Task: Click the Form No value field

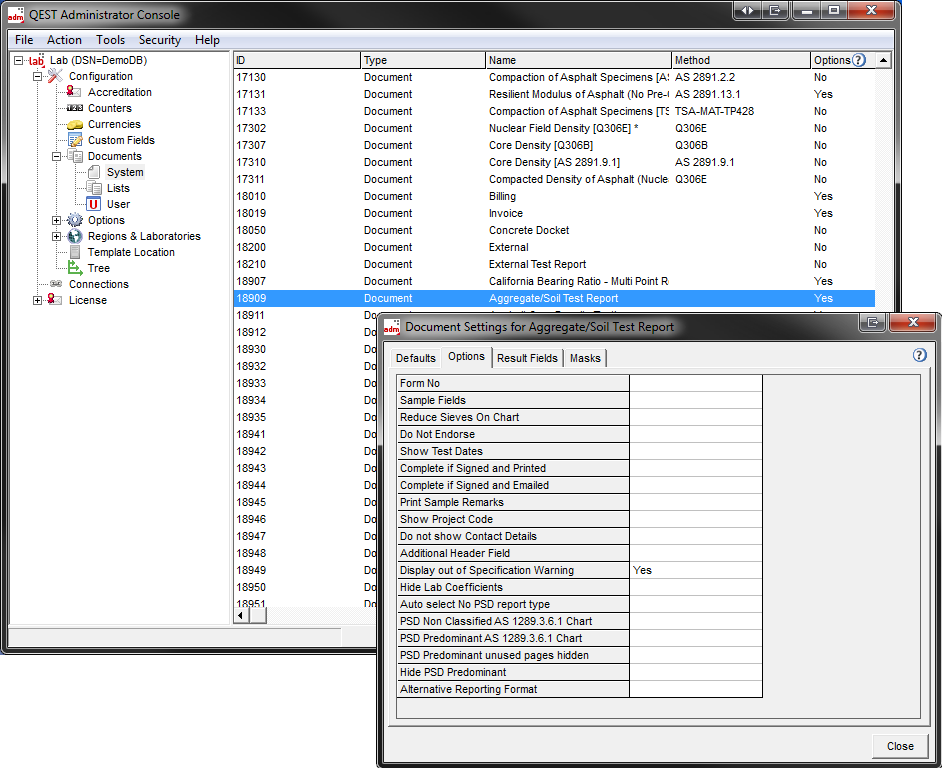Action: (695, 383)
